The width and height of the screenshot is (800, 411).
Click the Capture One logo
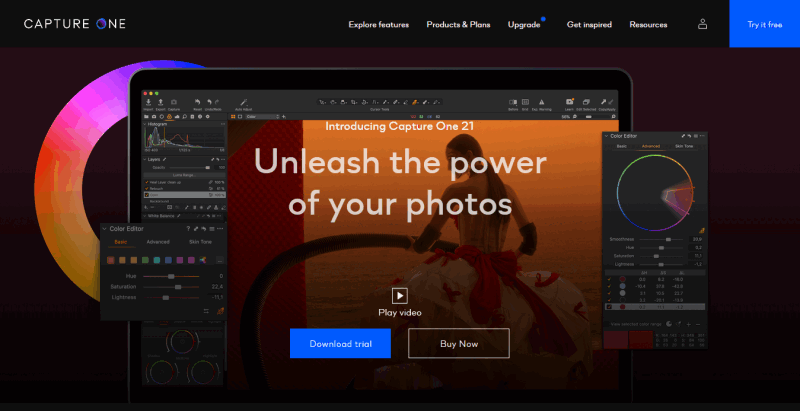click(x=74, y=24)
